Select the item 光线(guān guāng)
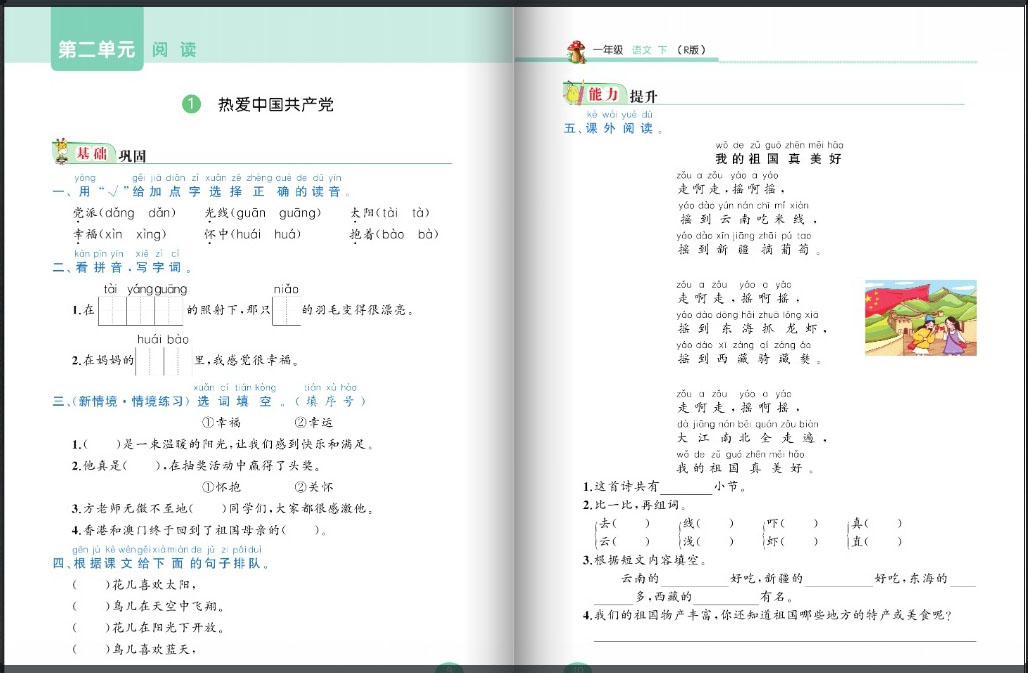Viewport: 1028px width, 673px height. coord(263,213)
